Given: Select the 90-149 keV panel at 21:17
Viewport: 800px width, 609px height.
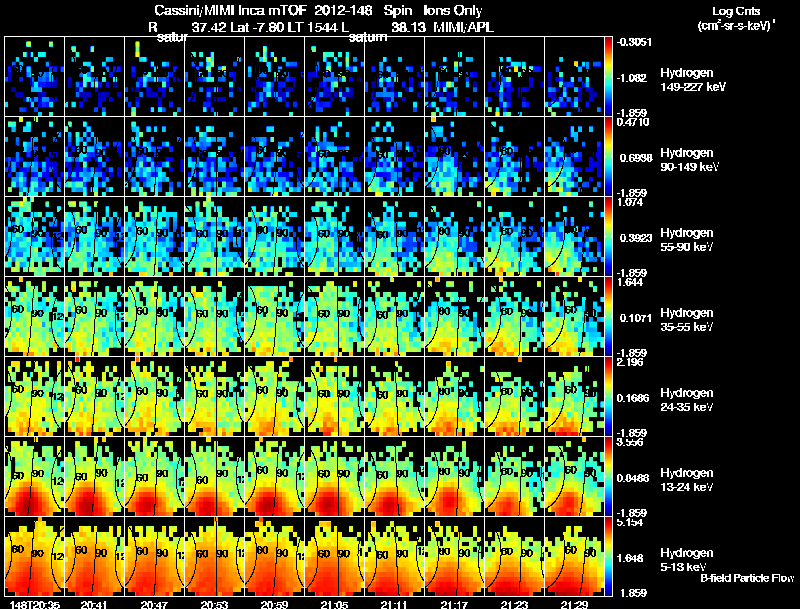Looking at the screenshot, I should pyautogui.click(x=455, y=156).
